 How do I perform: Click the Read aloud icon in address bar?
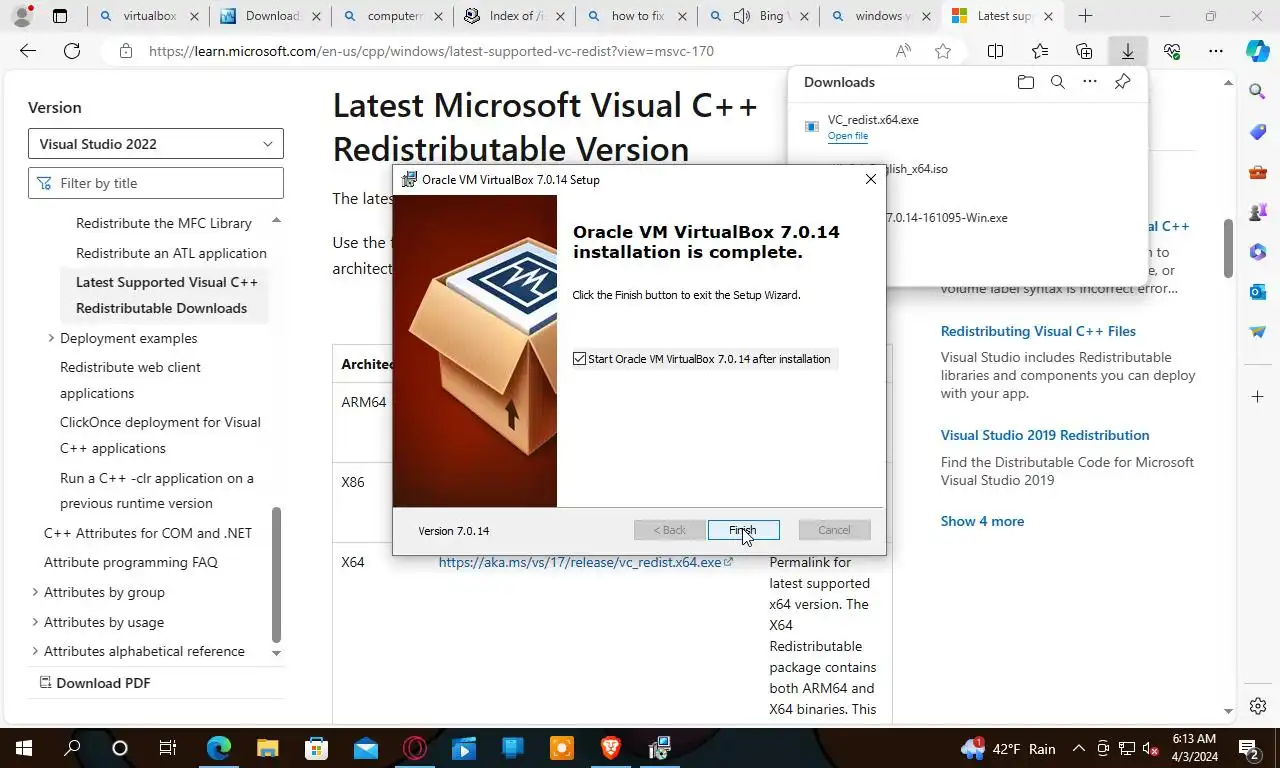[x=903, y=51]
